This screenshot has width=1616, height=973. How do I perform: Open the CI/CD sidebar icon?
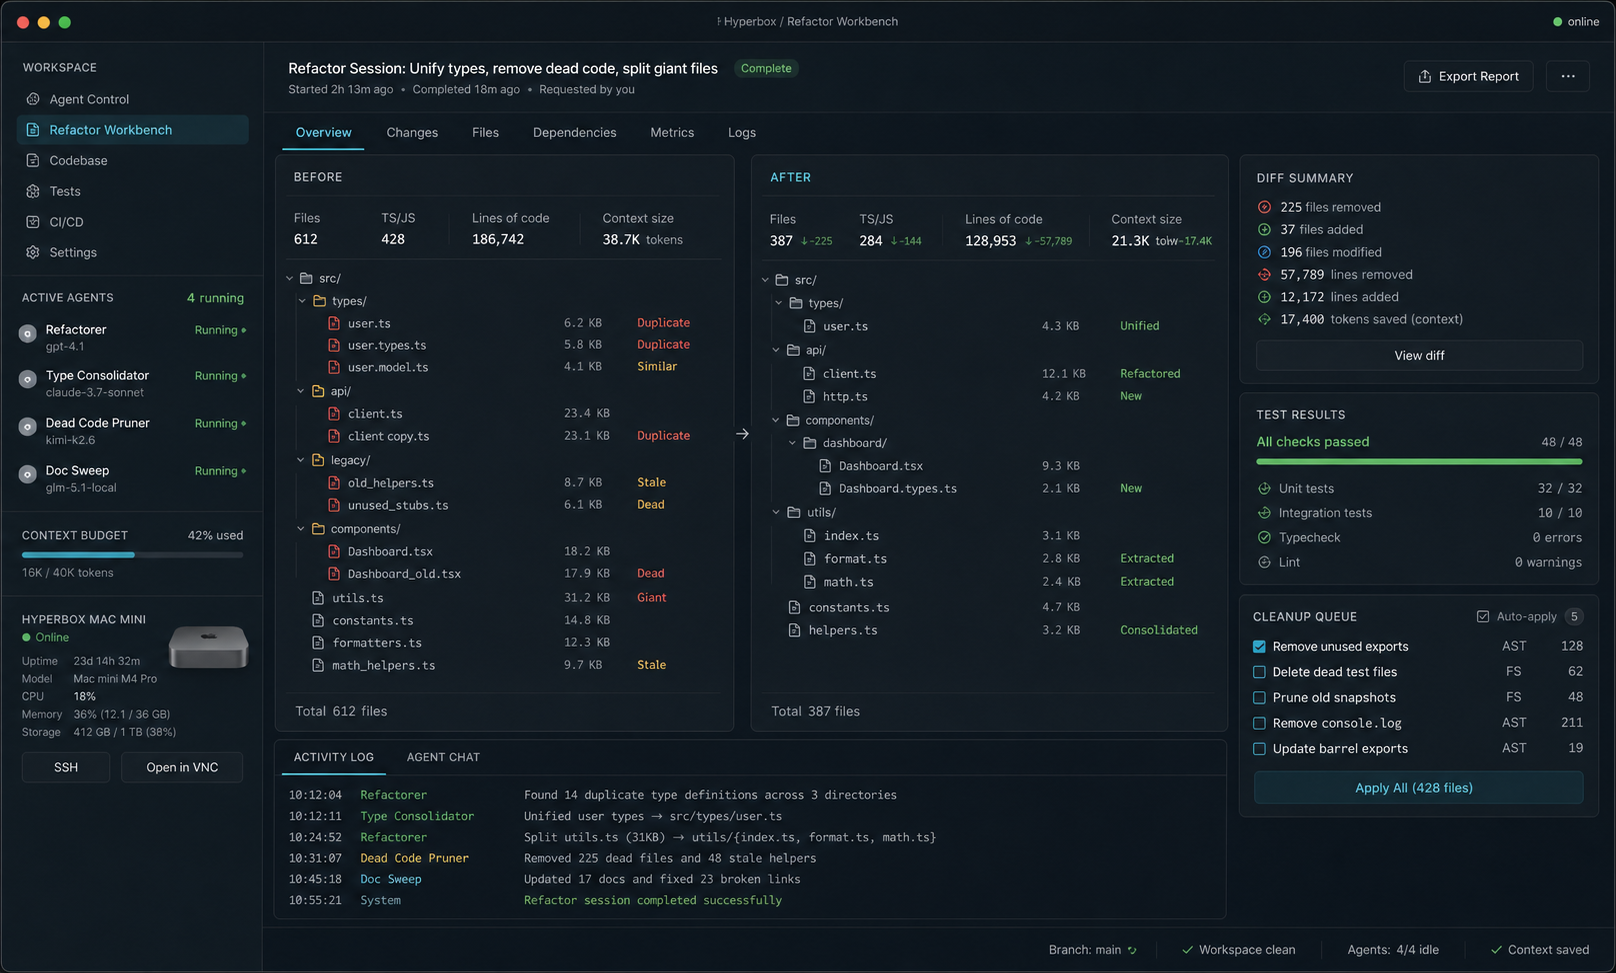(33, 222)
